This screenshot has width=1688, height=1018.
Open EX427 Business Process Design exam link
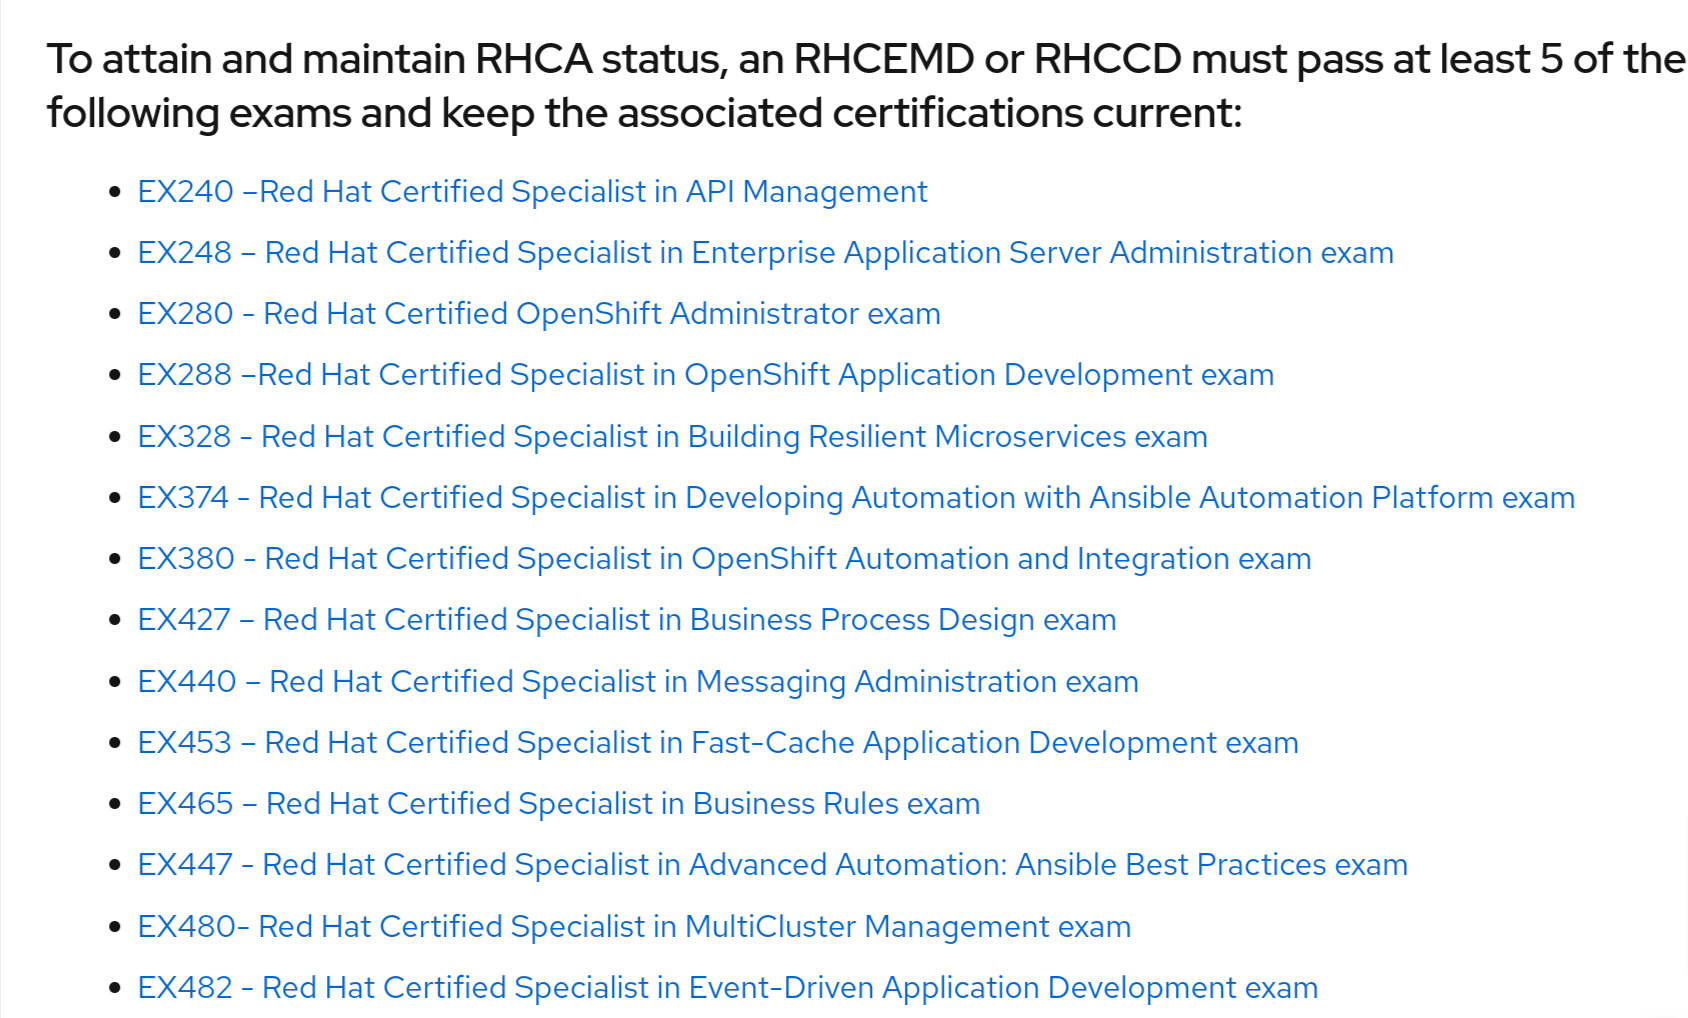point(627,619)
